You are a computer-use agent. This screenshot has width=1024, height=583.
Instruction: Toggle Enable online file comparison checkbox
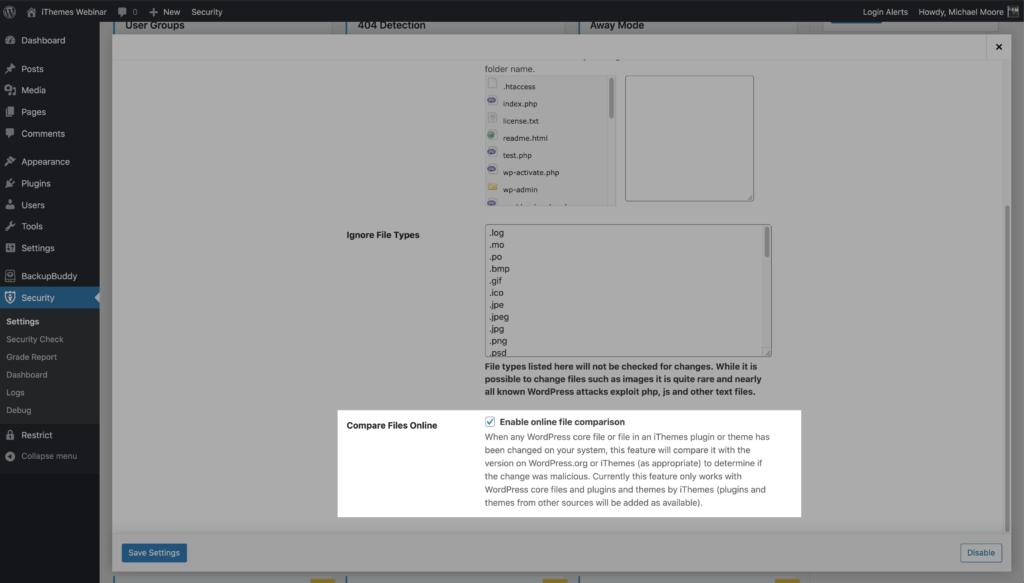pyautogui.click(x=490, y=422)
